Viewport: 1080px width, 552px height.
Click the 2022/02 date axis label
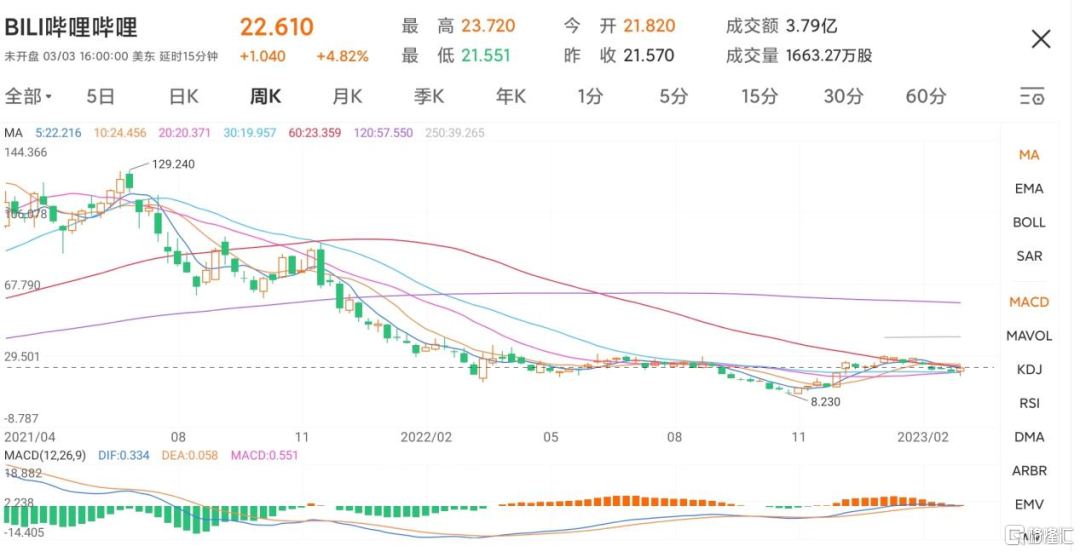click(x=426, y=437)
